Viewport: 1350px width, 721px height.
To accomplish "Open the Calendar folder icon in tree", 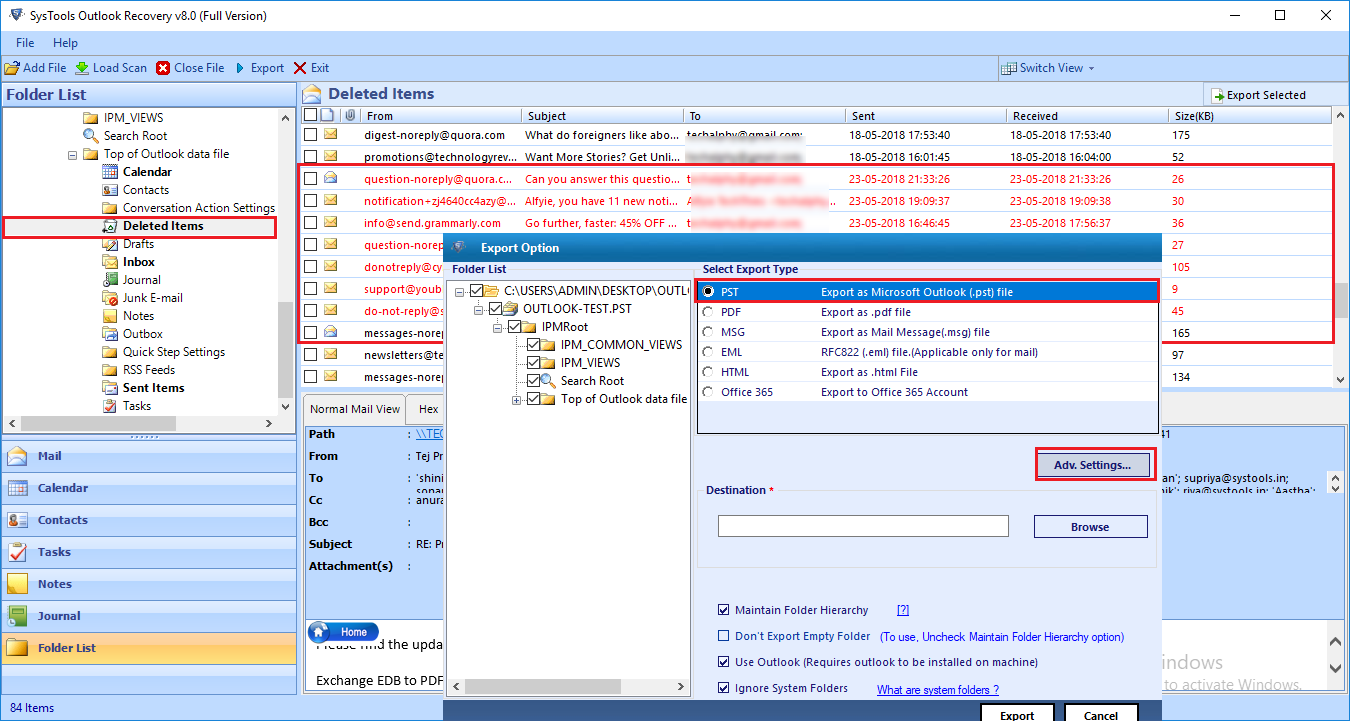I will (110, 172).
